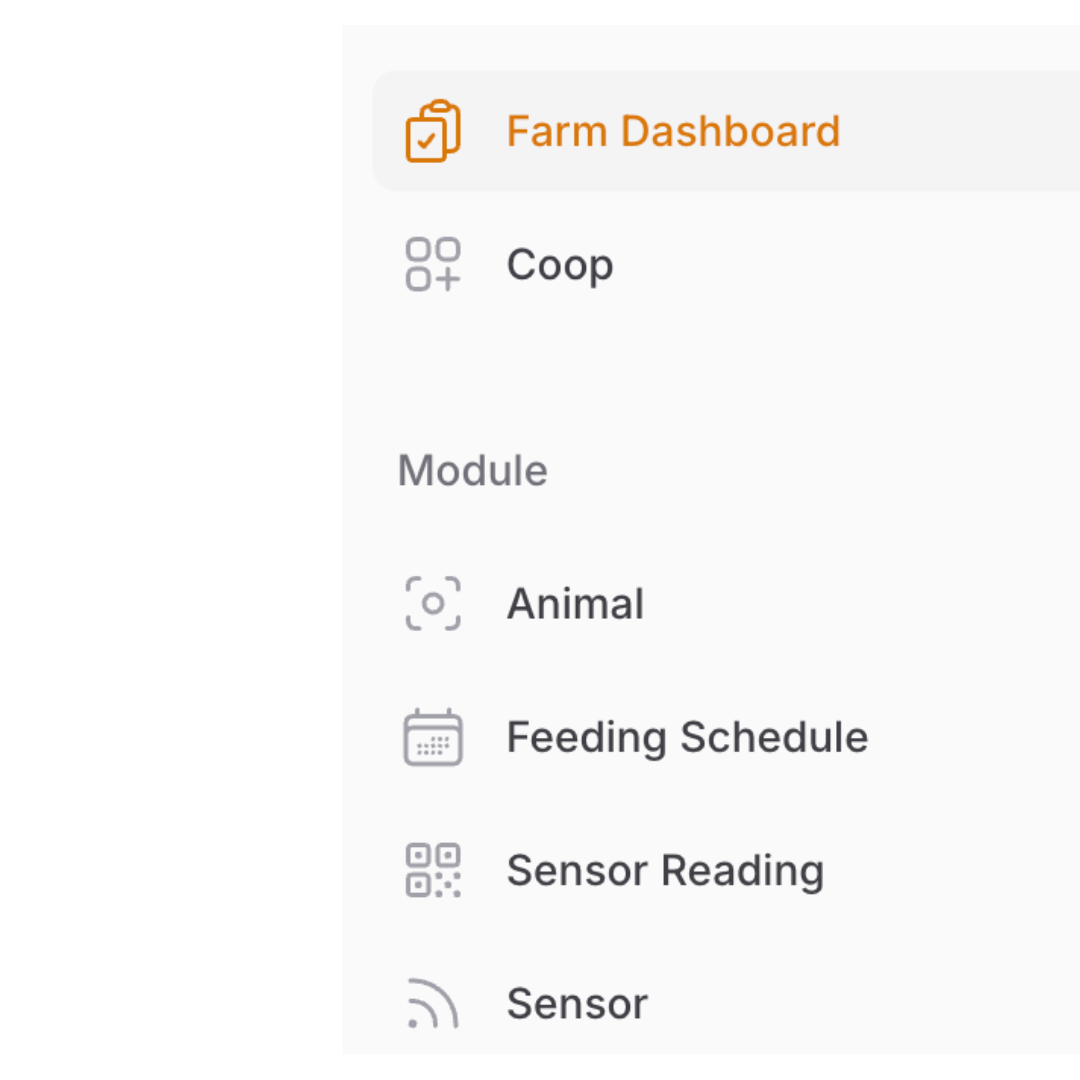Click the Feeding Schedule calendar icon
This screenshot has height=1080, width=1080.
(432, 737)
